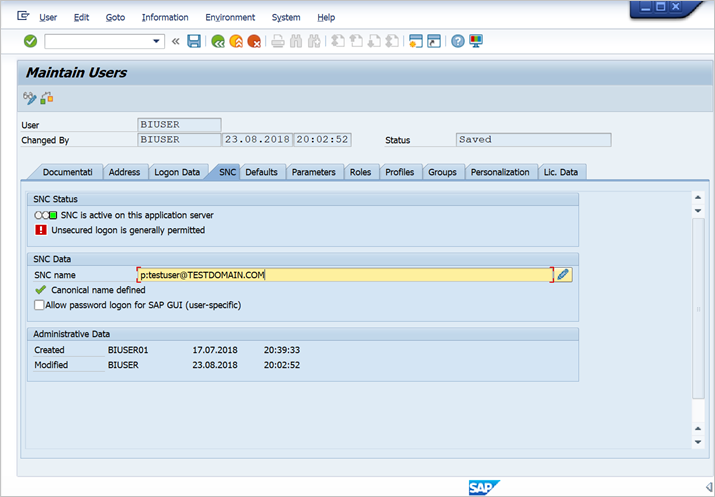
Task: Click the Changed By BIUSER field
Action: pyautogui.click(x=179, y=140)
